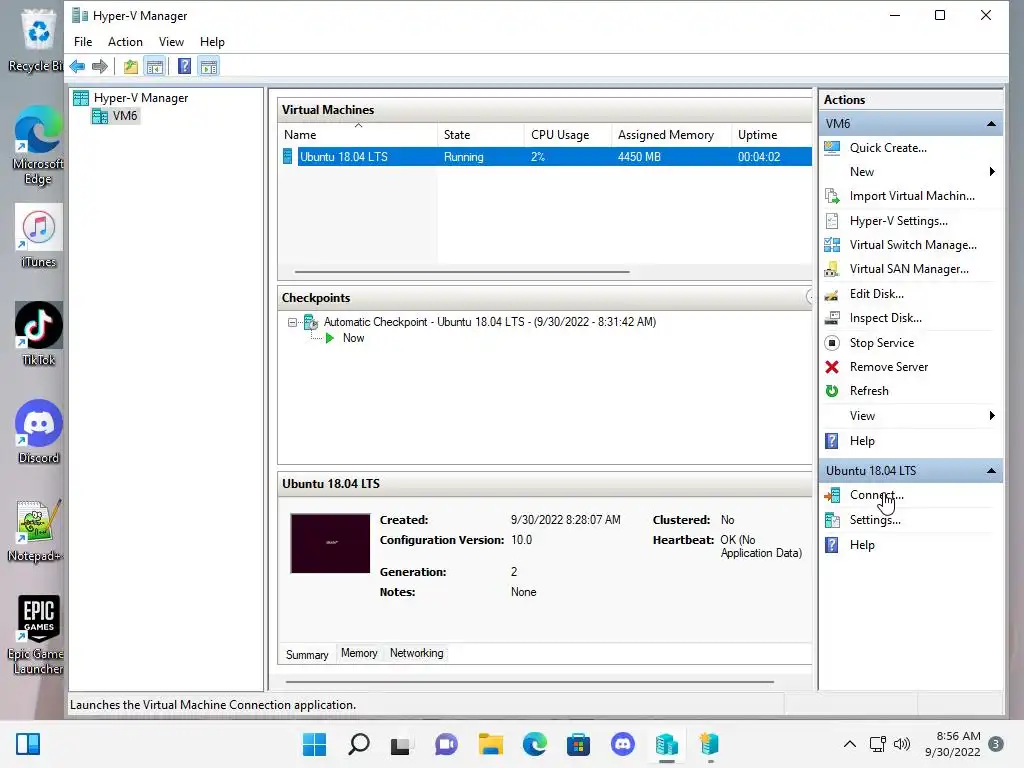Open the File menu
Image resolution: width=1024 pixels, height=768 pixels.
coord(83,42)
